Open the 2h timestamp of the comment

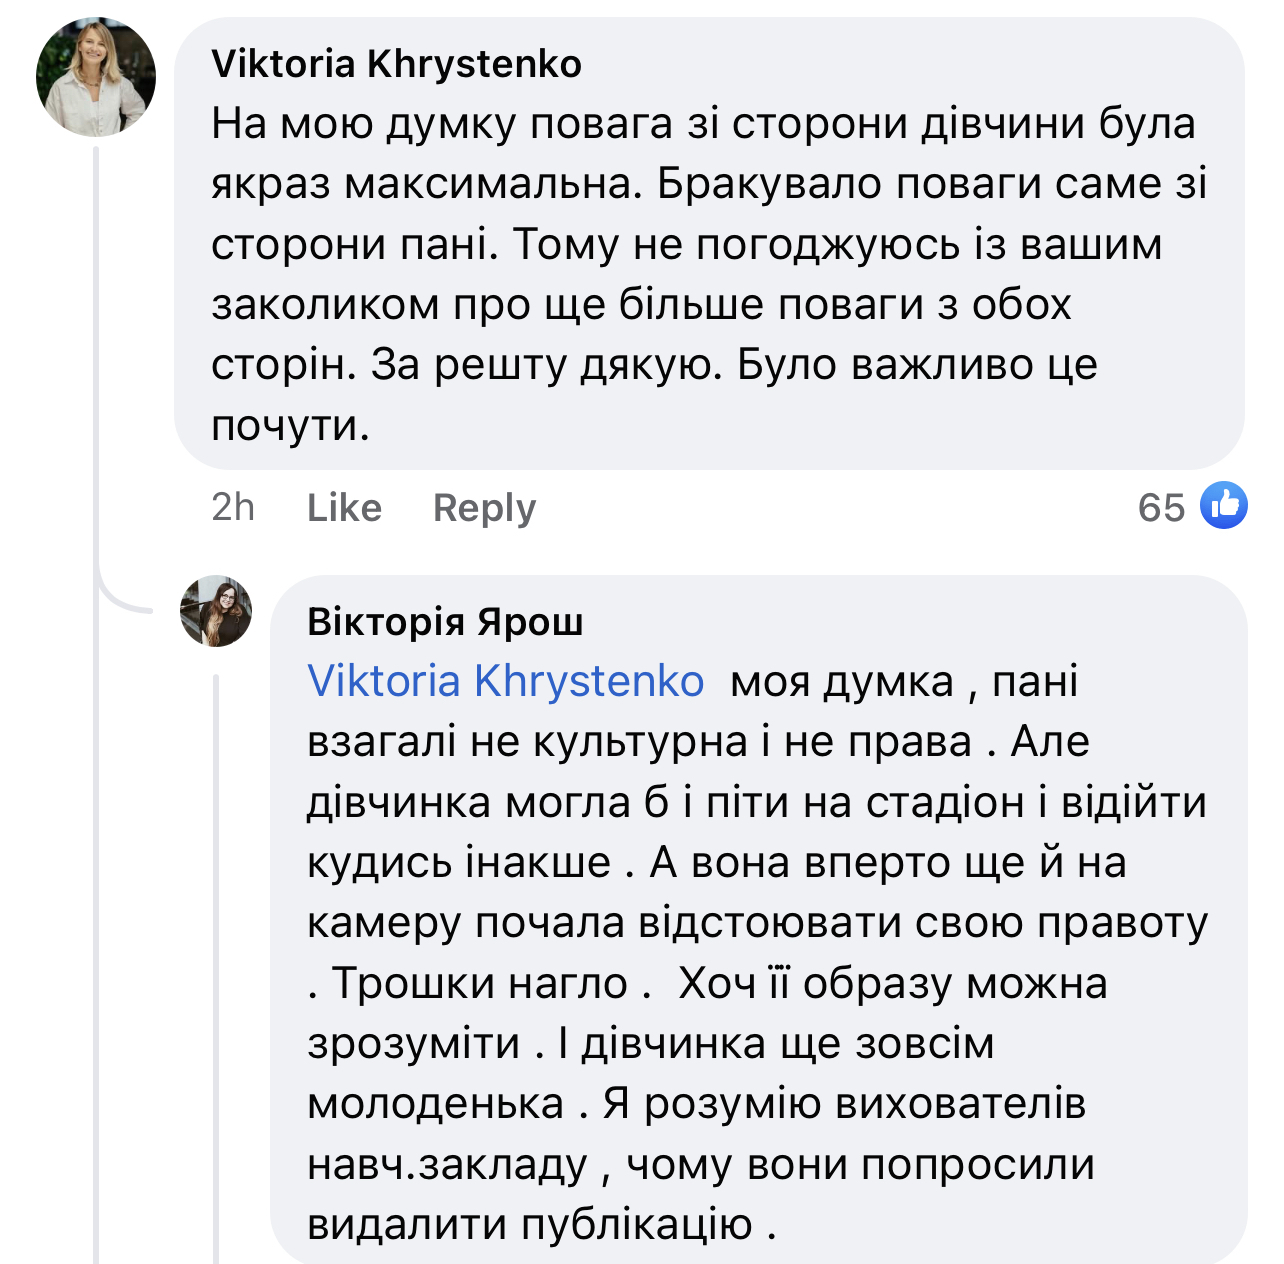[x=233, y=508]
